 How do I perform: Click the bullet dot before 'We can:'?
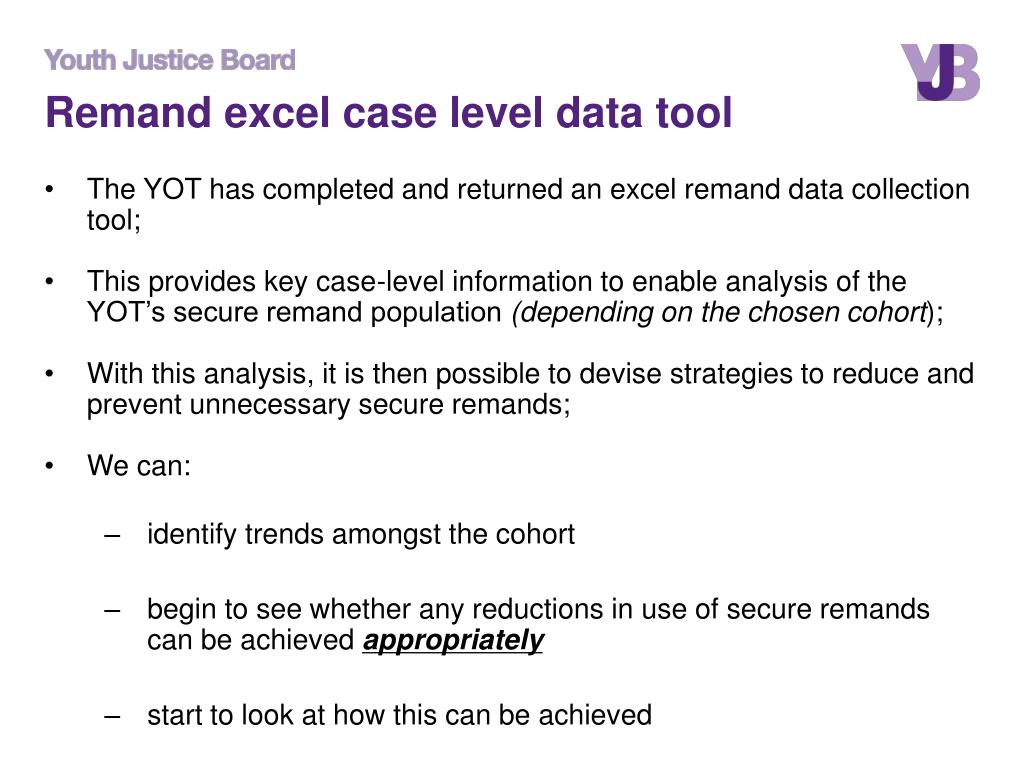50,467
